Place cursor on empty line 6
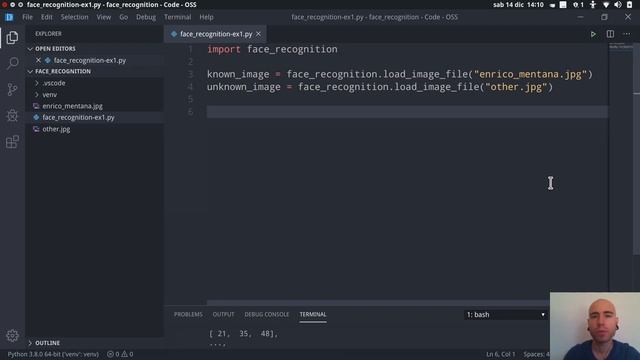The height and width of the screenshot is (360, 640). coord(407,111)
